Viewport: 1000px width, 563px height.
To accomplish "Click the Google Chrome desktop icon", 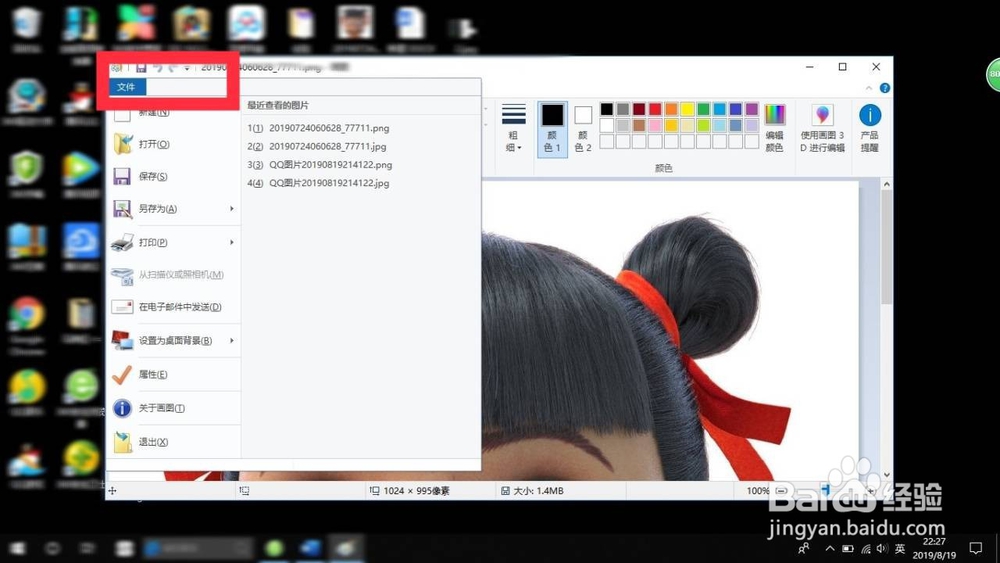I will [26, 323].
